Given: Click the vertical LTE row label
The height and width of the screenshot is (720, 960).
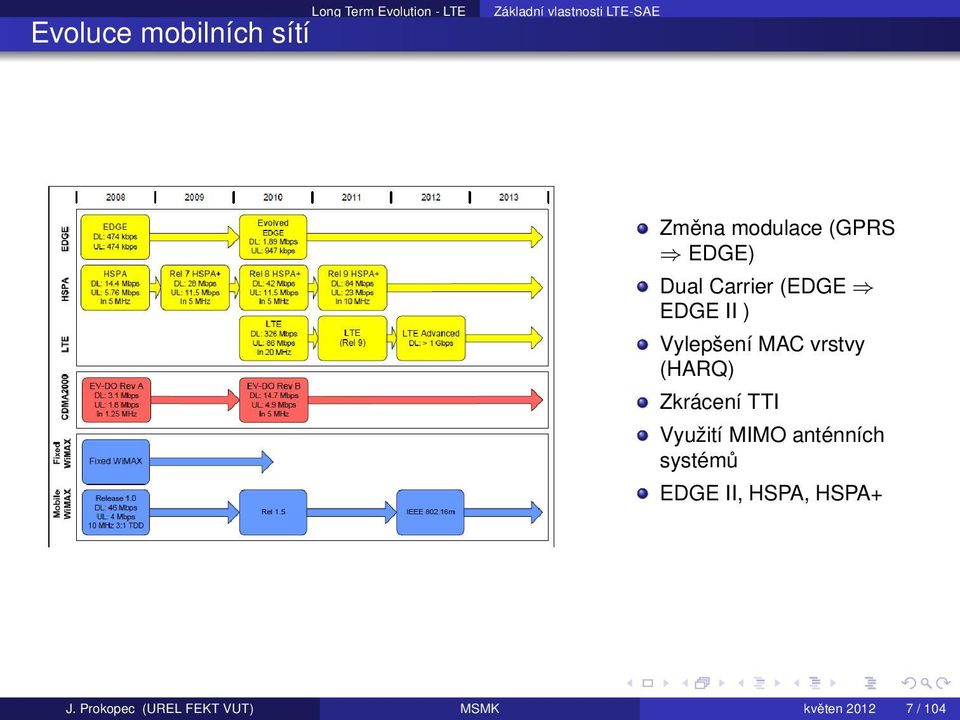Looking at the screenshot, I should pos(65,343).
